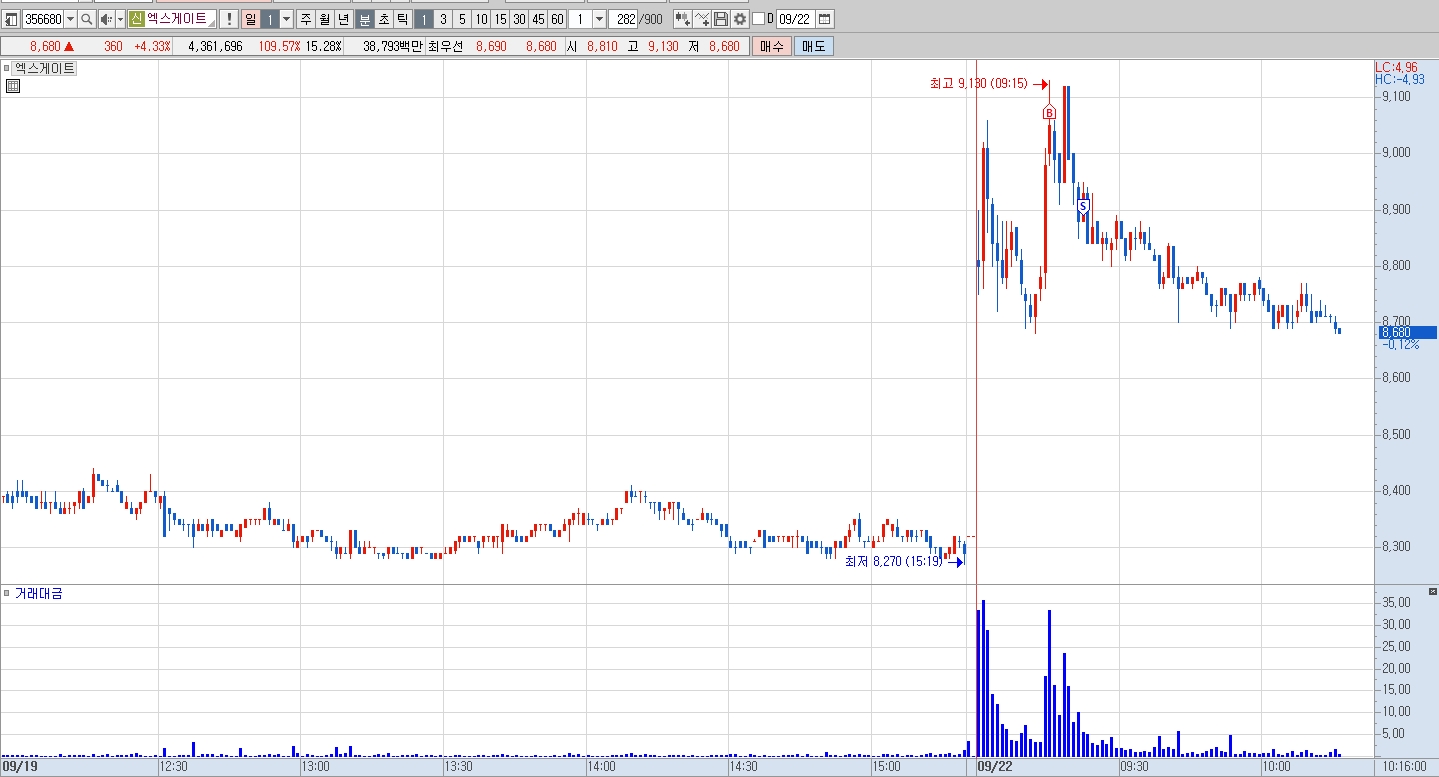The image size is (1439, 777).
Task: Select the 월 monthly period toggle
Action: coord(324,19)
